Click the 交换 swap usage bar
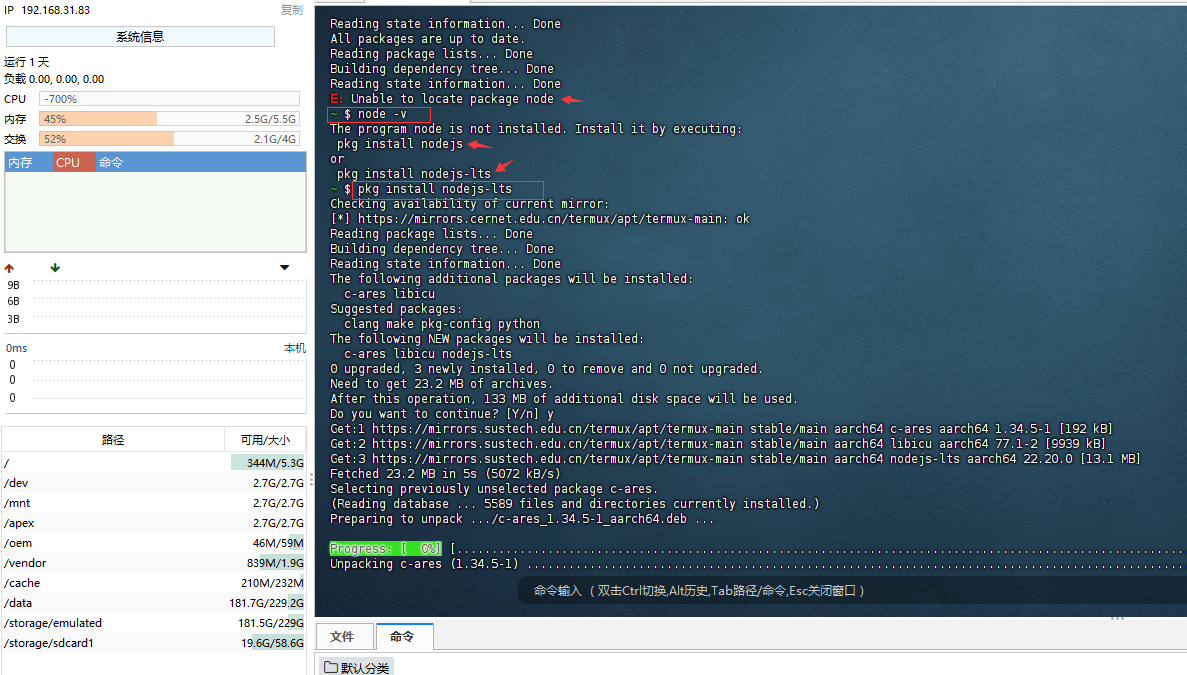 tap(169, 139)
